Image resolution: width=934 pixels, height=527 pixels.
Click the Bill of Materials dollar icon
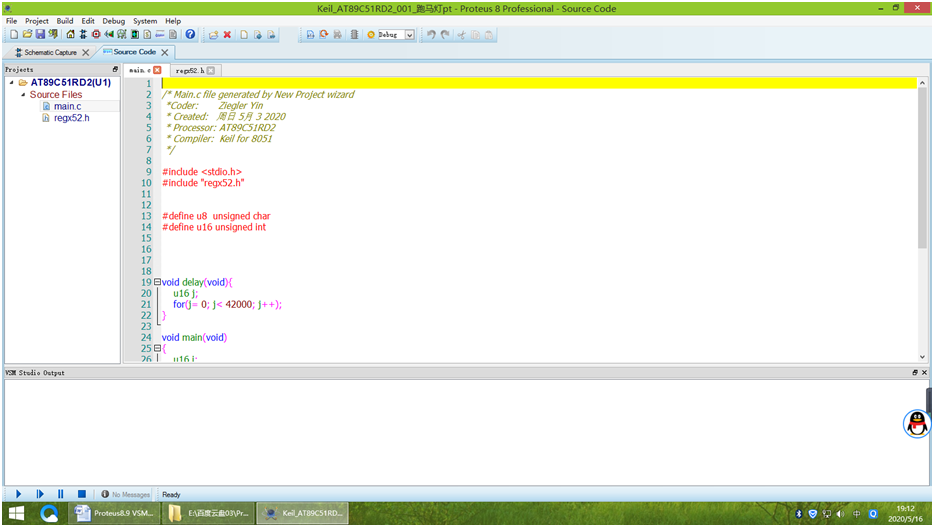click(x=147, y=35)
